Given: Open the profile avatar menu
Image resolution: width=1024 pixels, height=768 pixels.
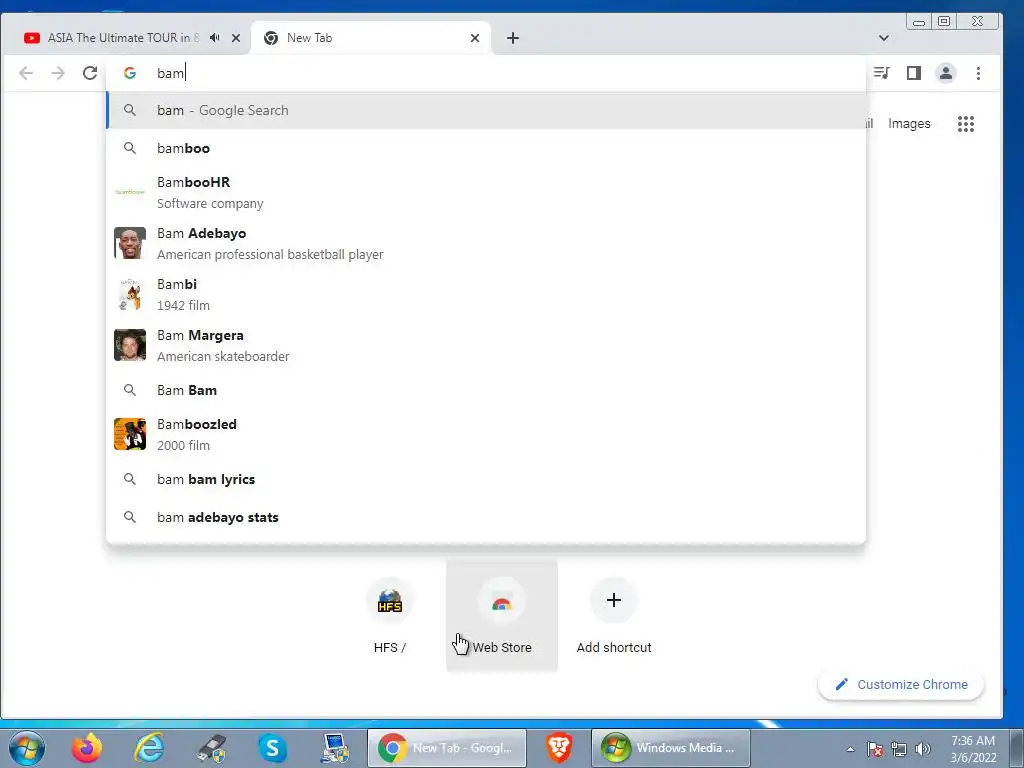Looking at the screenshot, I should [x=946, y=73].
